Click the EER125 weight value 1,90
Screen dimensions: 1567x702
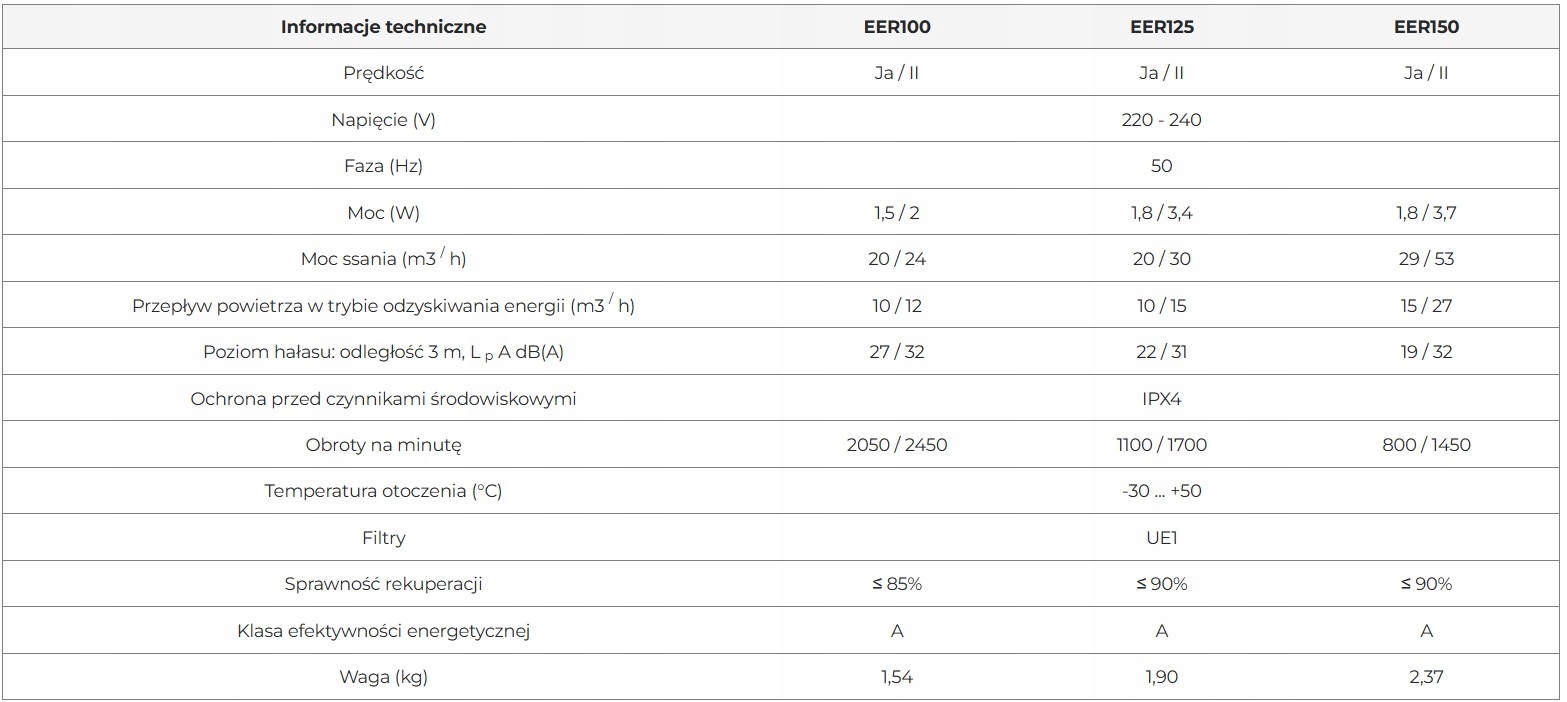1161,677
